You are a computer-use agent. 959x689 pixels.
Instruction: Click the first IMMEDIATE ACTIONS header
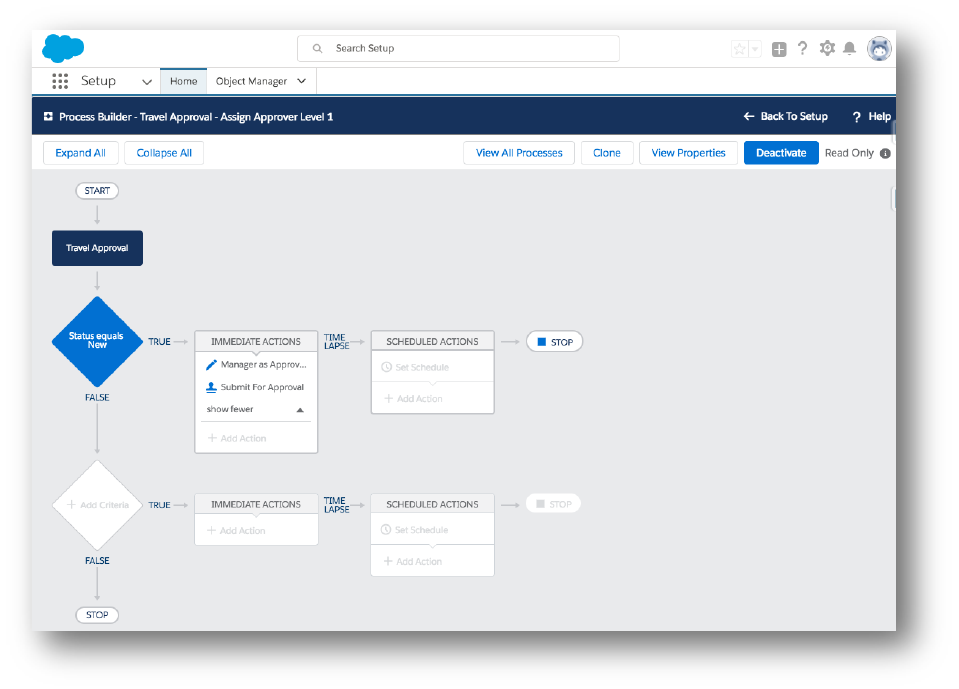[256, 342]
